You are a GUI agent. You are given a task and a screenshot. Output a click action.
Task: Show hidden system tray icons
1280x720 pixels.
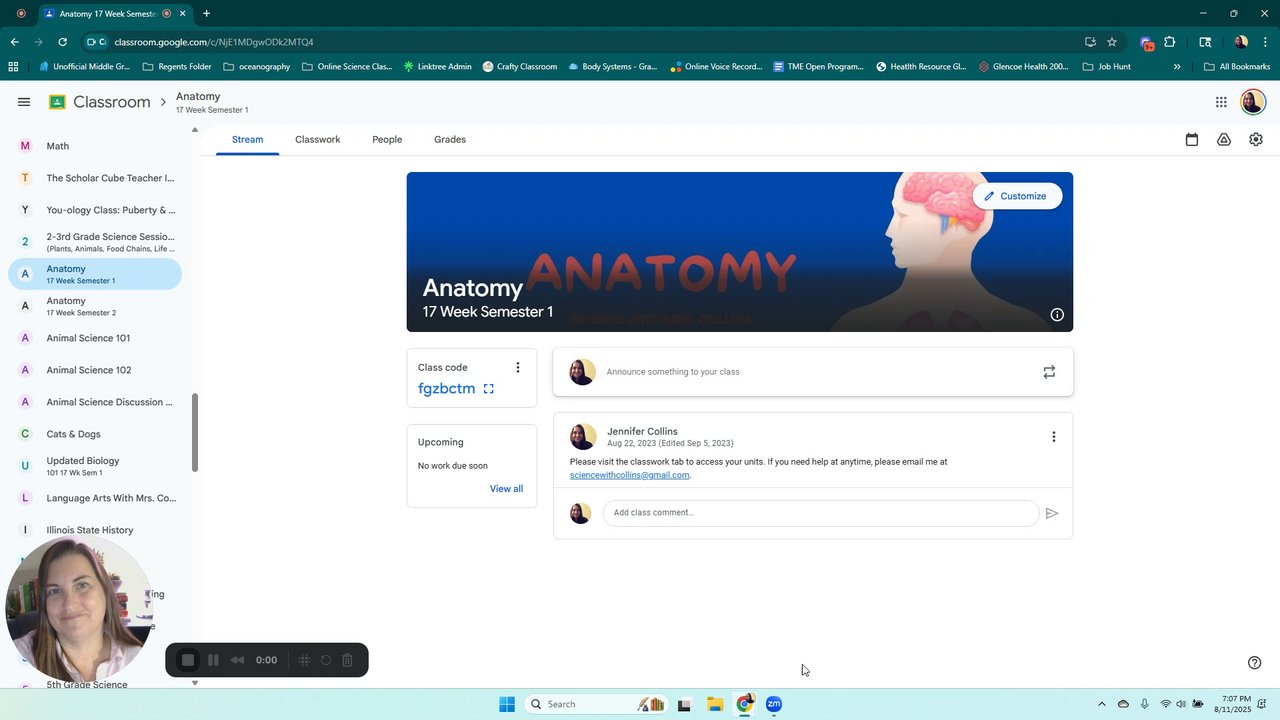tap(1102, 704)
